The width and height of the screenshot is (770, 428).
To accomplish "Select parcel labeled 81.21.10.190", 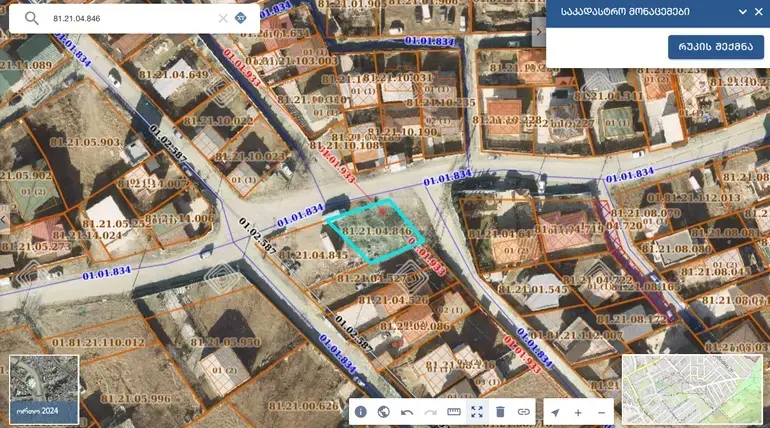I will point(402,132).
